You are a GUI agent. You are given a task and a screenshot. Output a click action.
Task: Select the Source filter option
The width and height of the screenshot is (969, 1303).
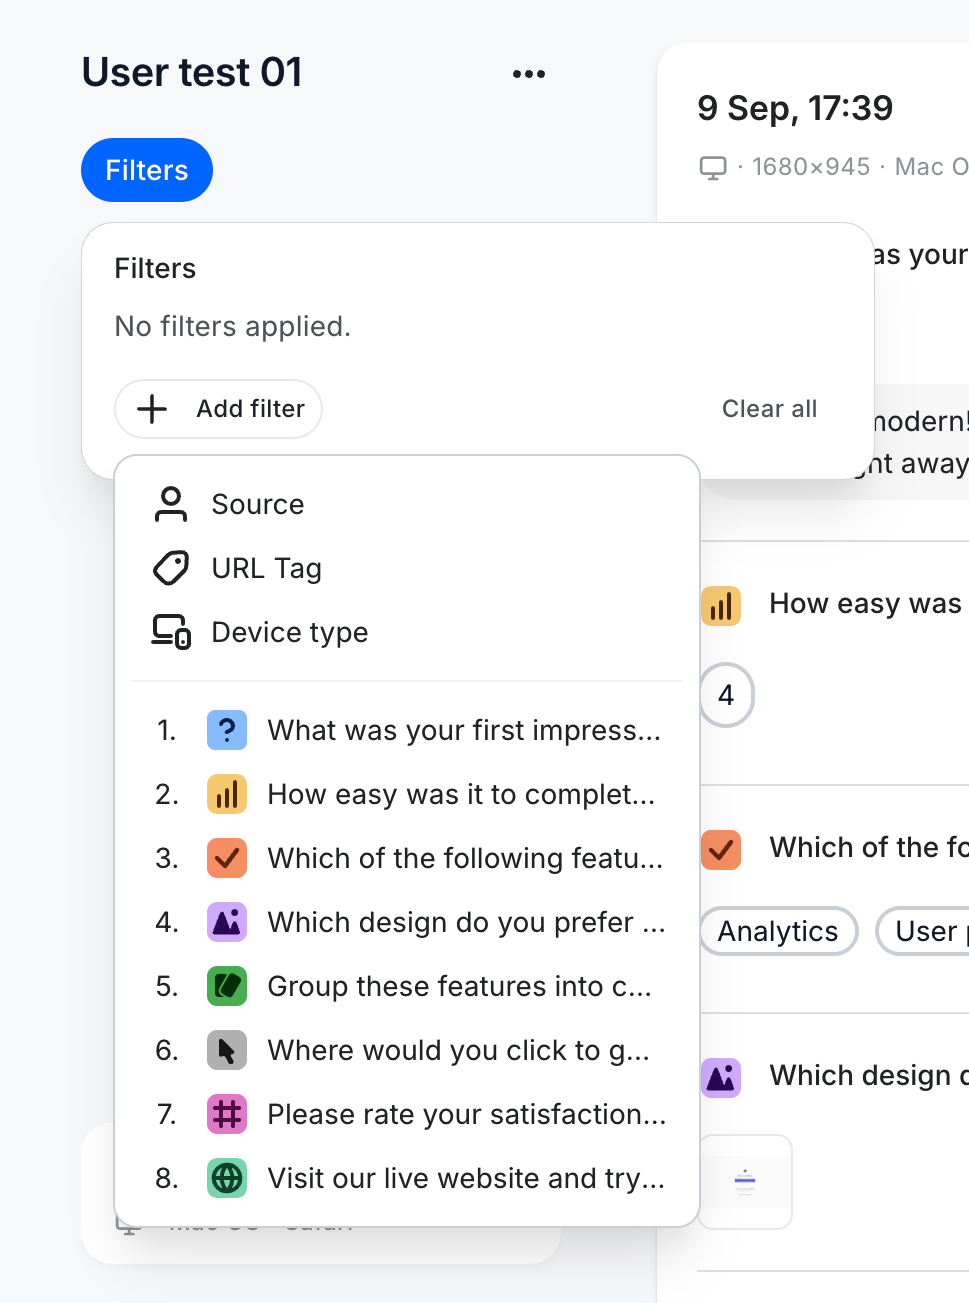257,505
